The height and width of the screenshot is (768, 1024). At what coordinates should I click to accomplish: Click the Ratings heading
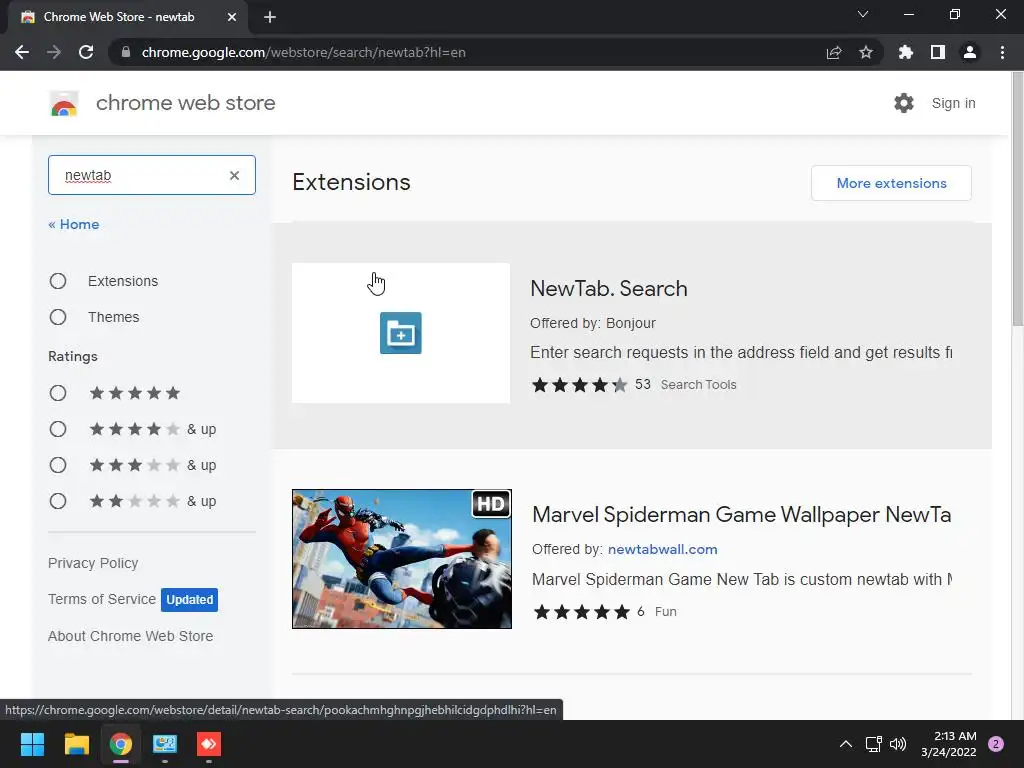pos(72,356)
